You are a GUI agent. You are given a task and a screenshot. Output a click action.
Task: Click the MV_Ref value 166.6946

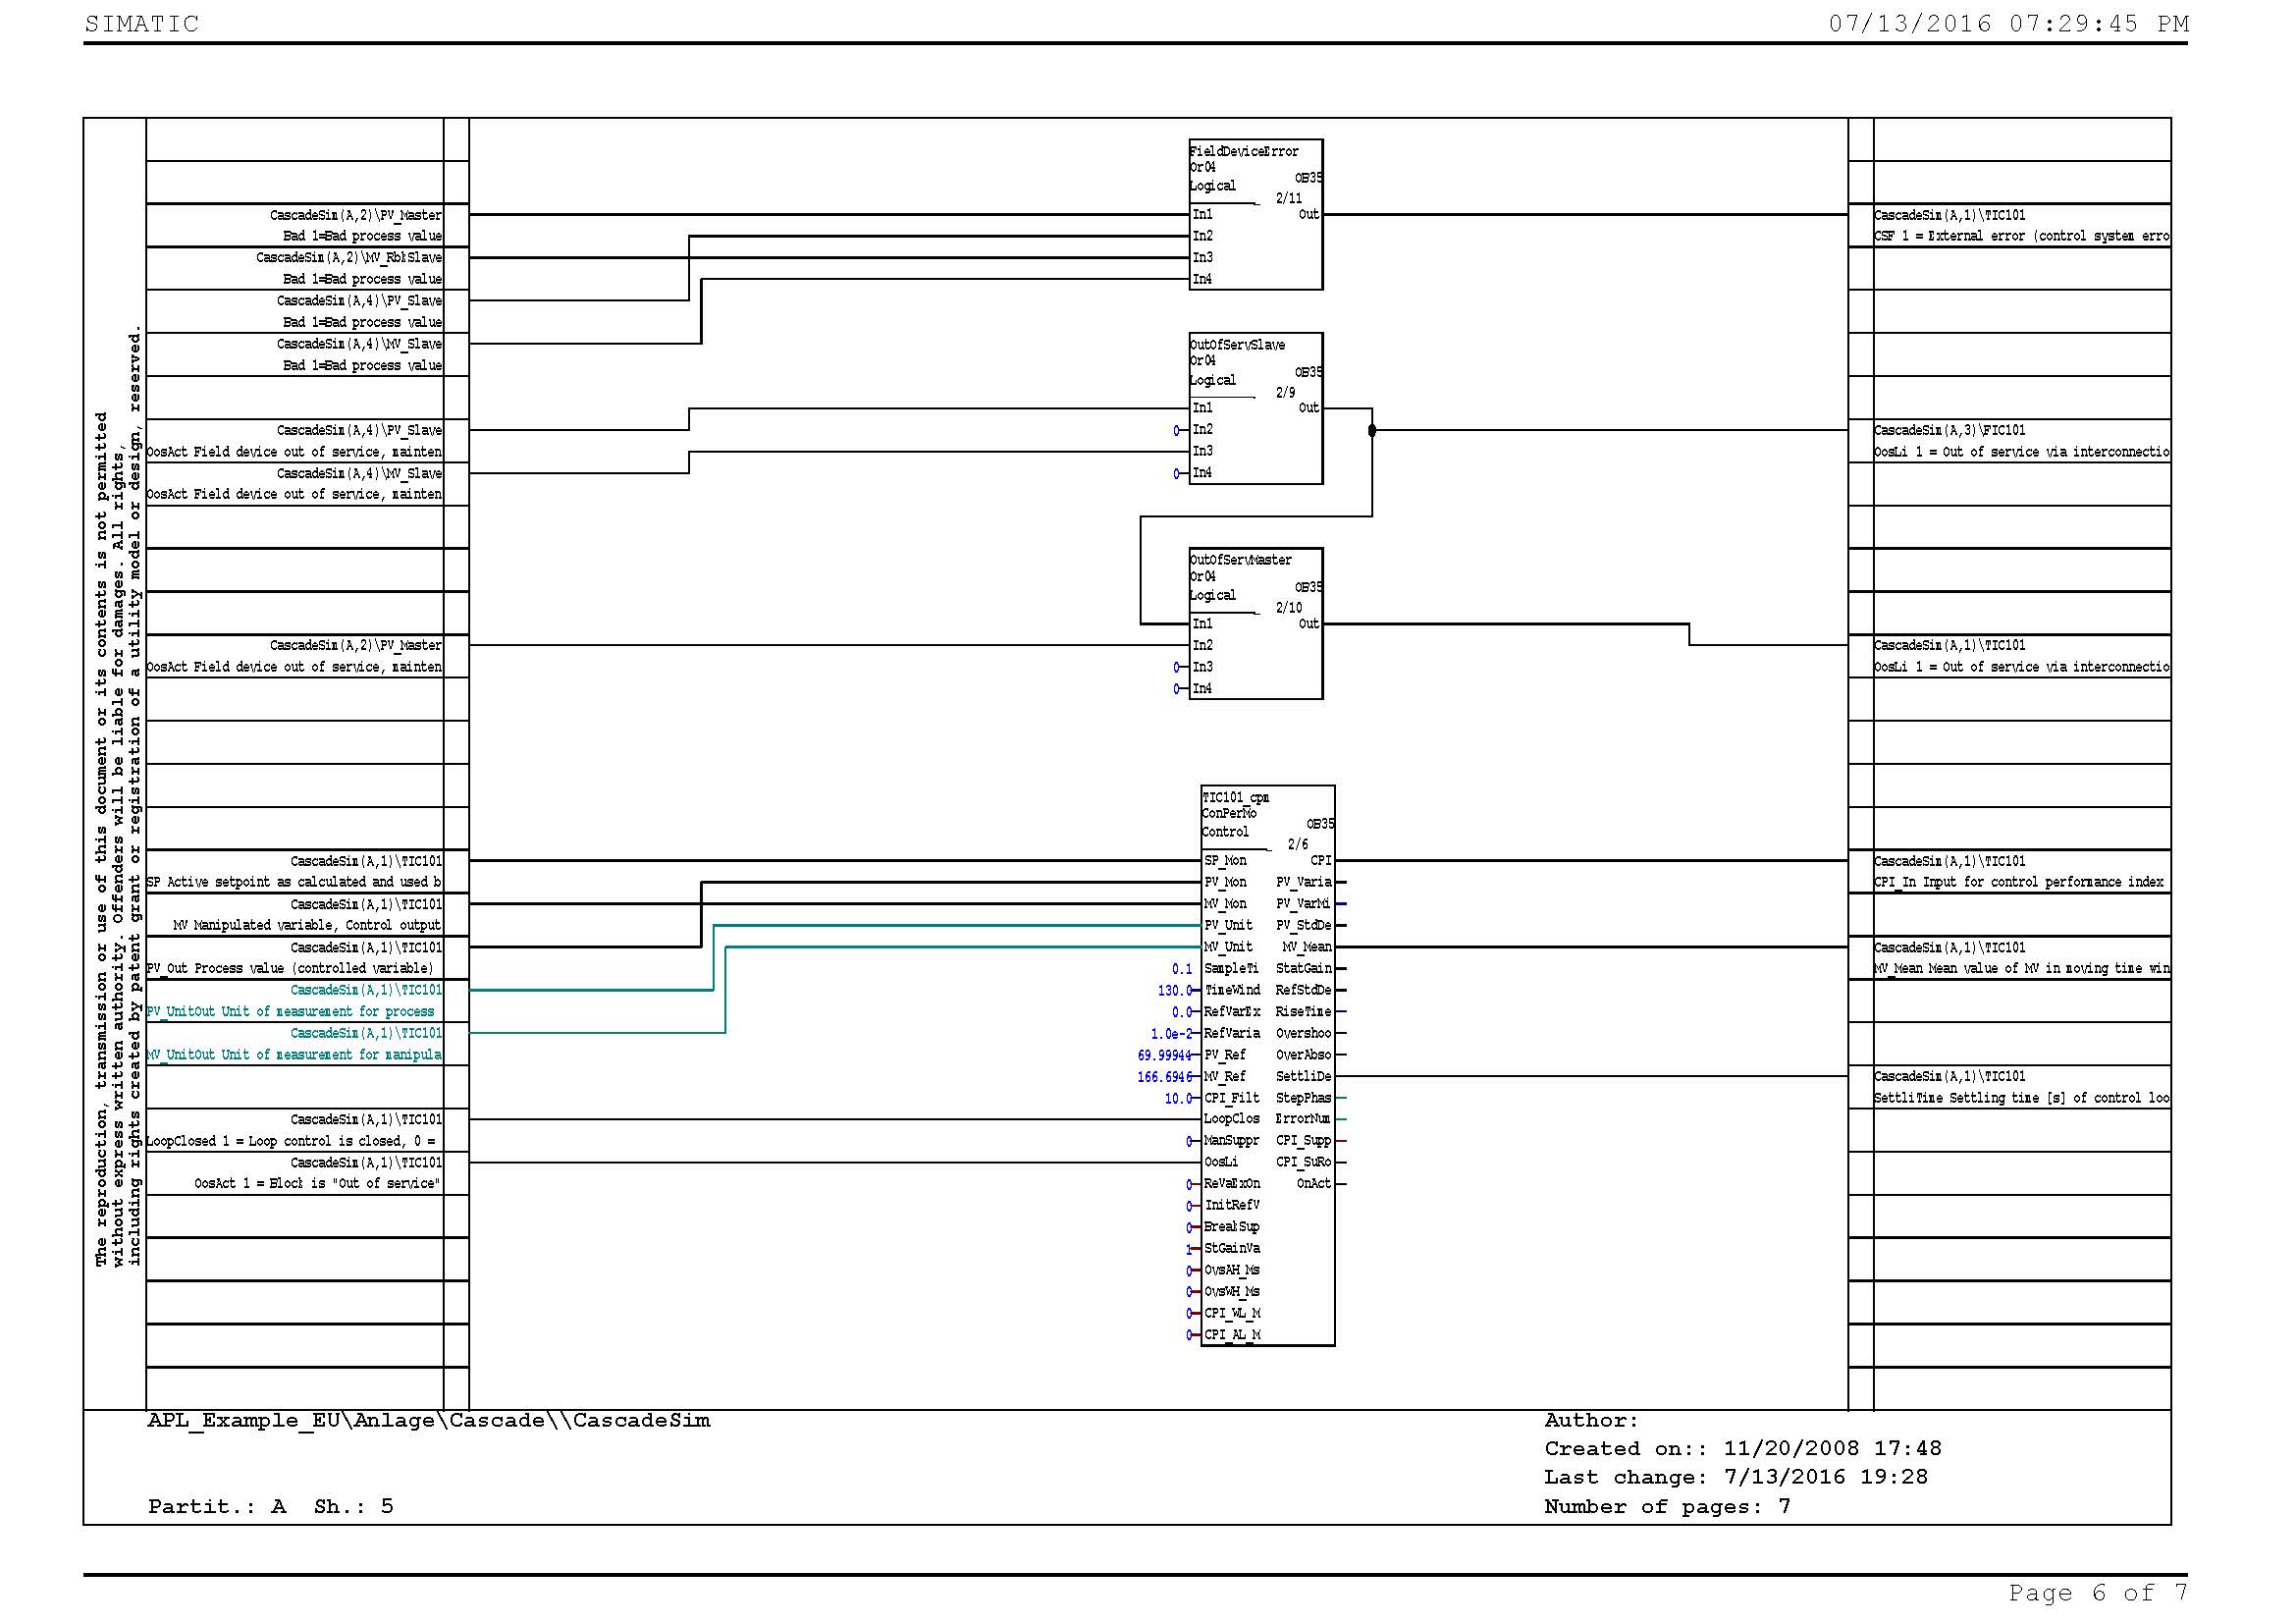pos(1164,1078)
